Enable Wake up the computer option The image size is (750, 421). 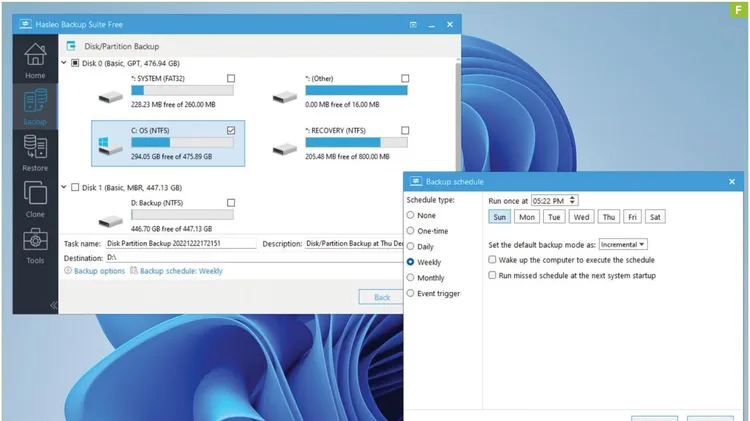(492, 259)
